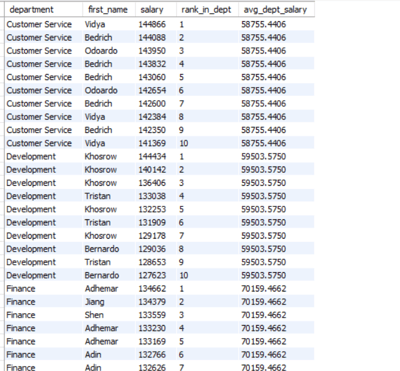The height and width of the screenshot is (371, 400).
Task: Click salary value 141369
Action: pos(152,143)
